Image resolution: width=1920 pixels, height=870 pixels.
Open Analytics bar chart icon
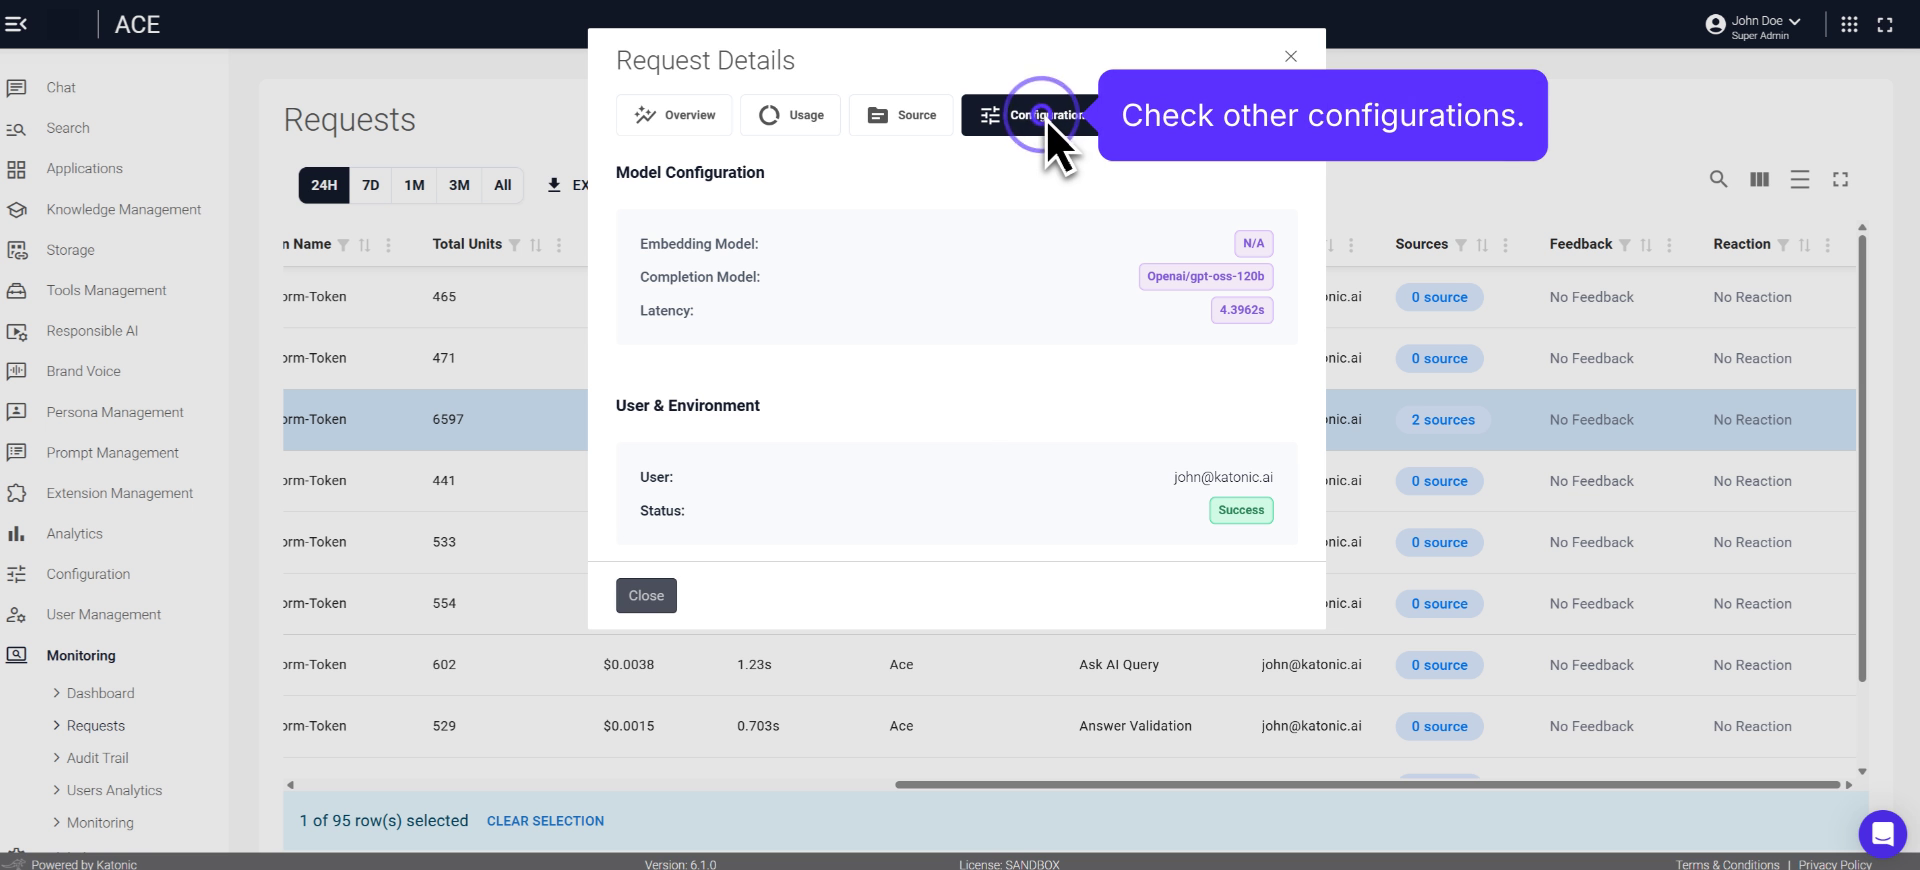(x=16, y=534)
